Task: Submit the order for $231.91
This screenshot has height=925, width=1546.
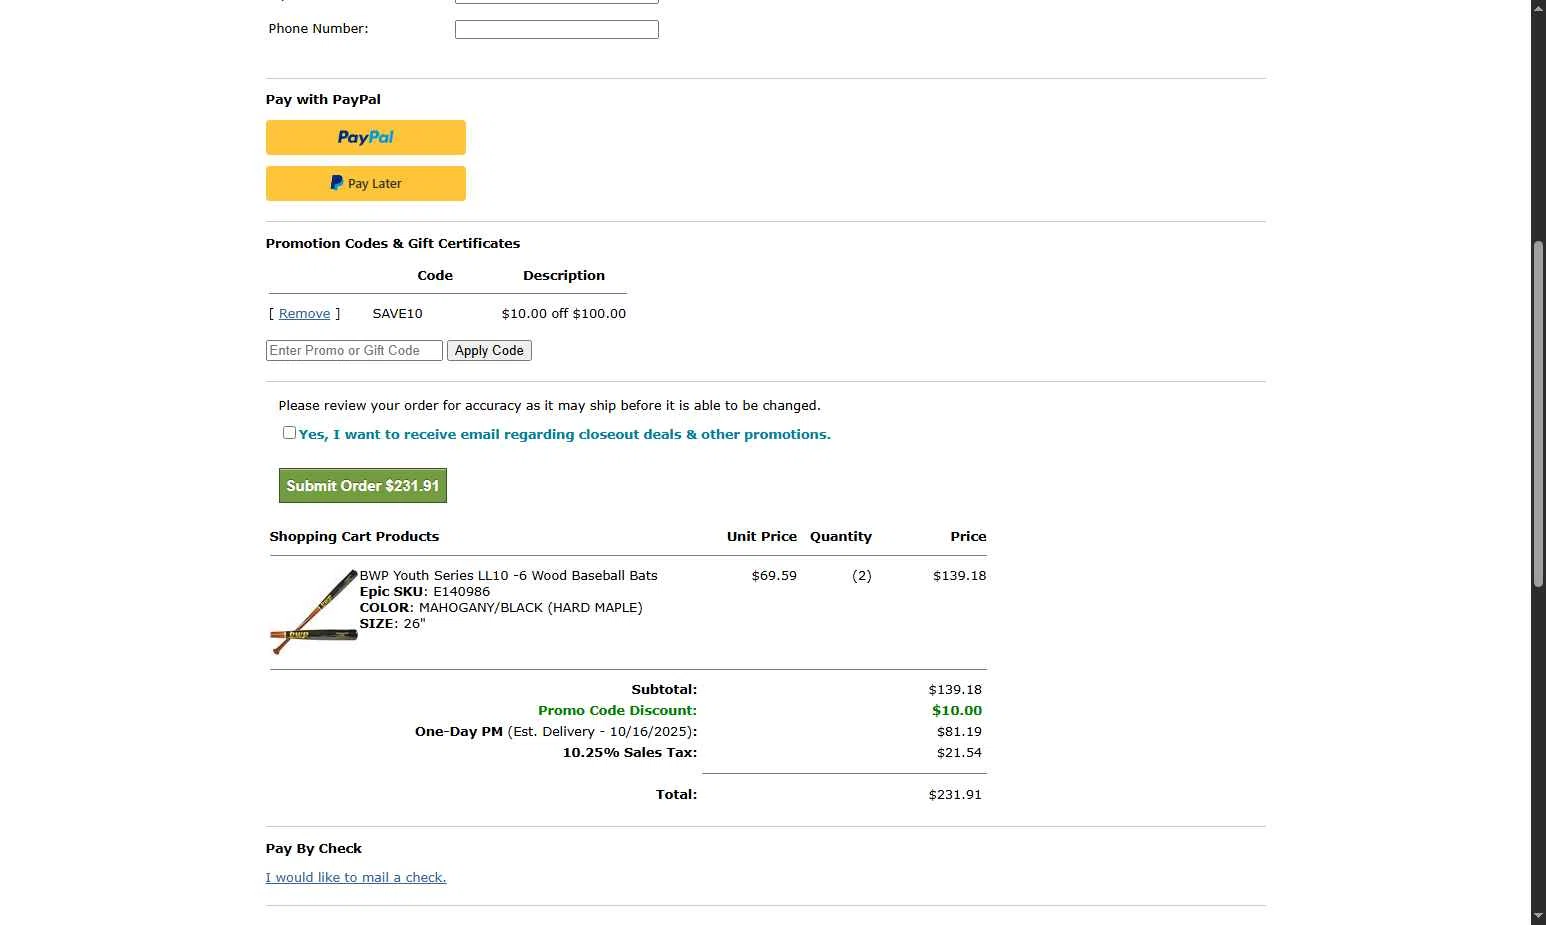Action: click(x=362, y=486)
